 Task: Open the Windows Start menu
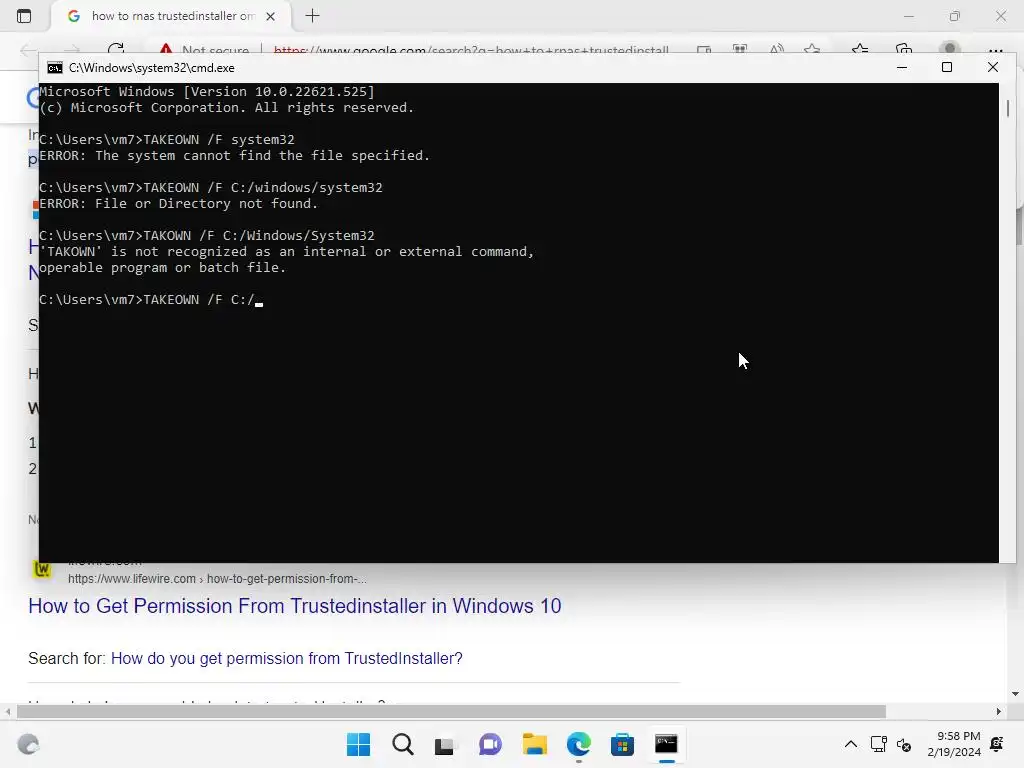click(x=358, y=744)
